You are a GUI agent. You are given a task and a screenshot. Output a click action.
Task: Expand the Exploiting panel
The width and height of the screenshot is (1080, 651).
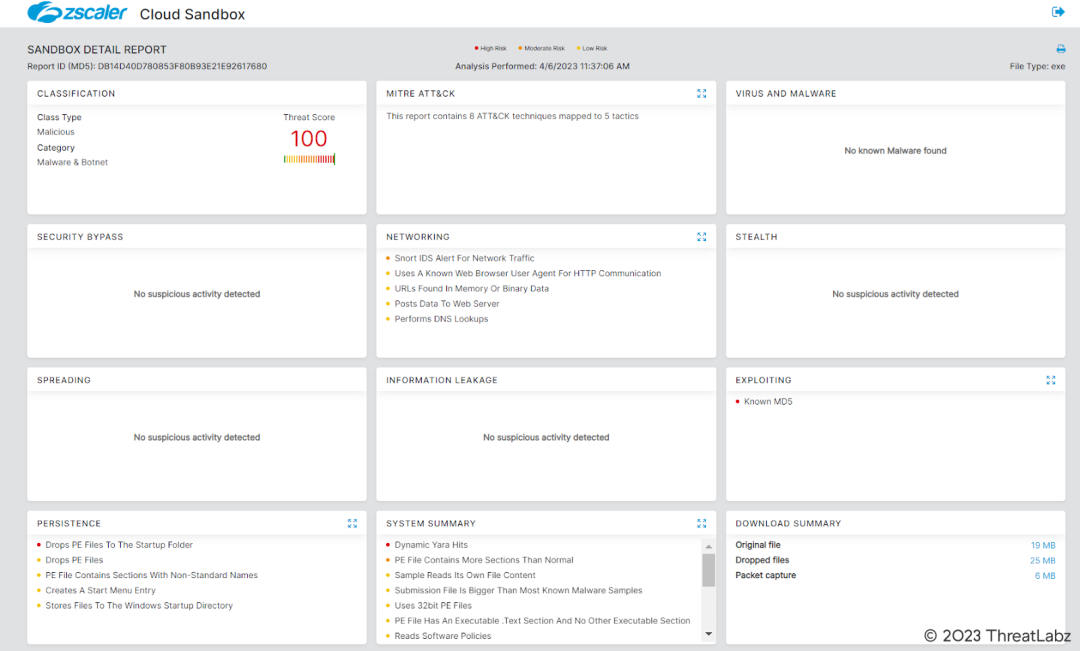coord(1050,380)
